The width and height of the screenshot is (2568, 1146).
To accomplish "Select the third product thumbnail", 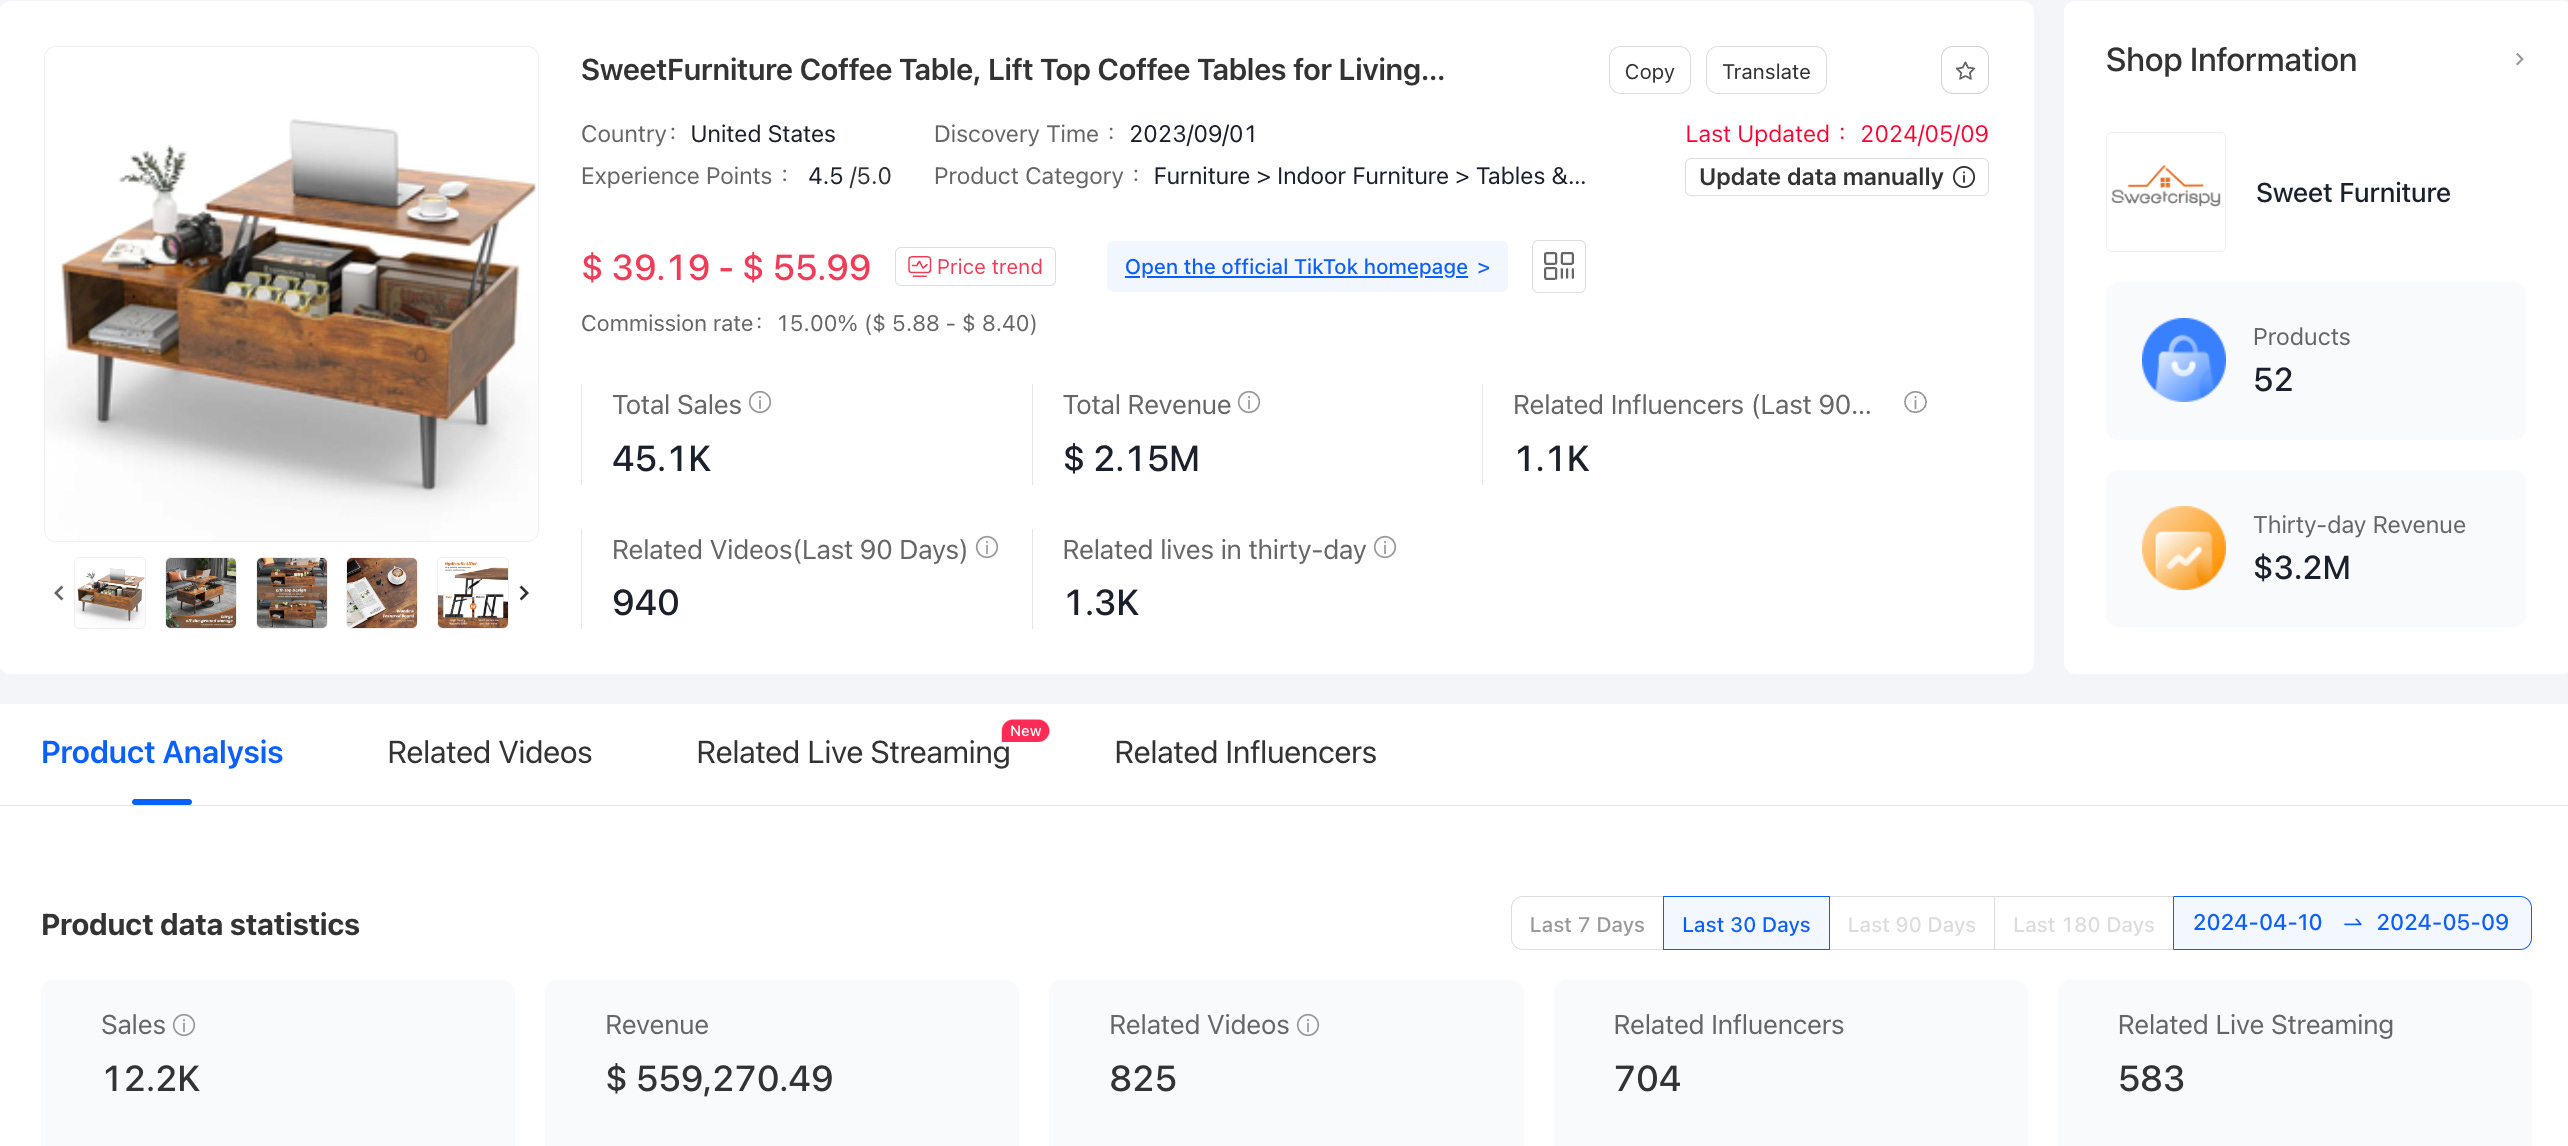I will (x=292, y=593).
